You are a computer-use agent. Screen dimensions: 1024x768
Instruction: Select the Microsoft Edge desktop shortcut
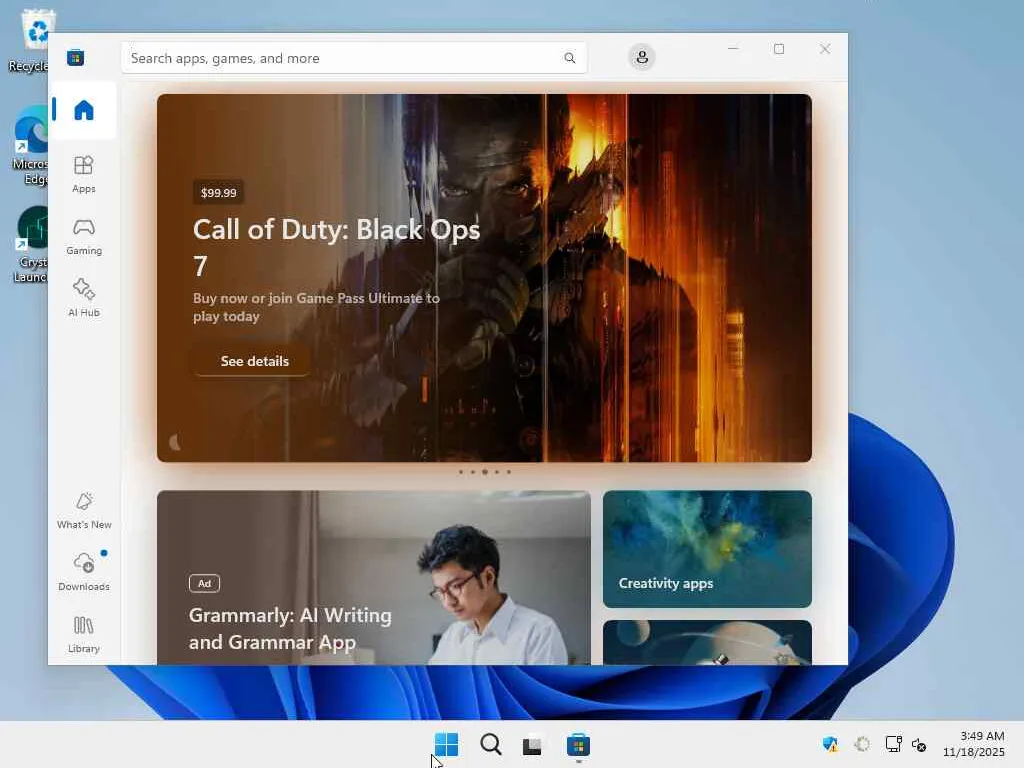pyautogui.click(x=30, y=146)
